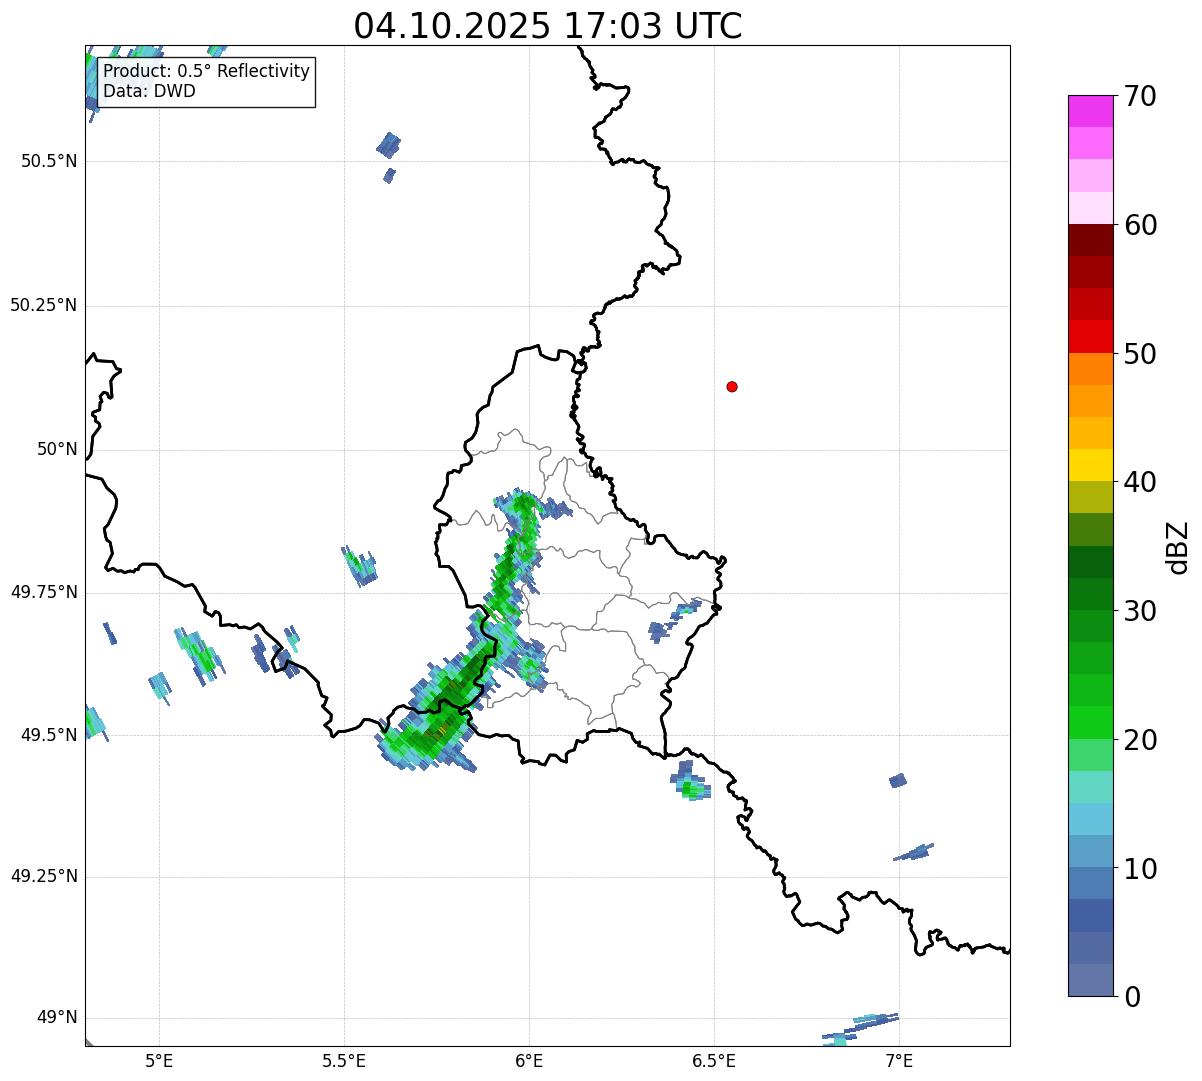Click the radar echo near 5.5°E 49.8°N
1202x1081 pixels.
[x=359, y=565]
